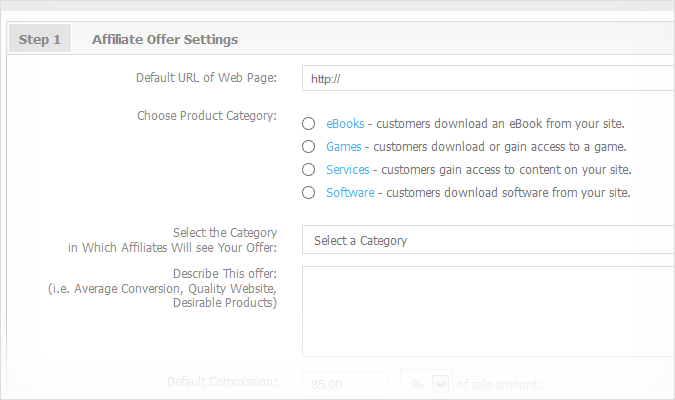Open the Games link

(x=343, y=147)
